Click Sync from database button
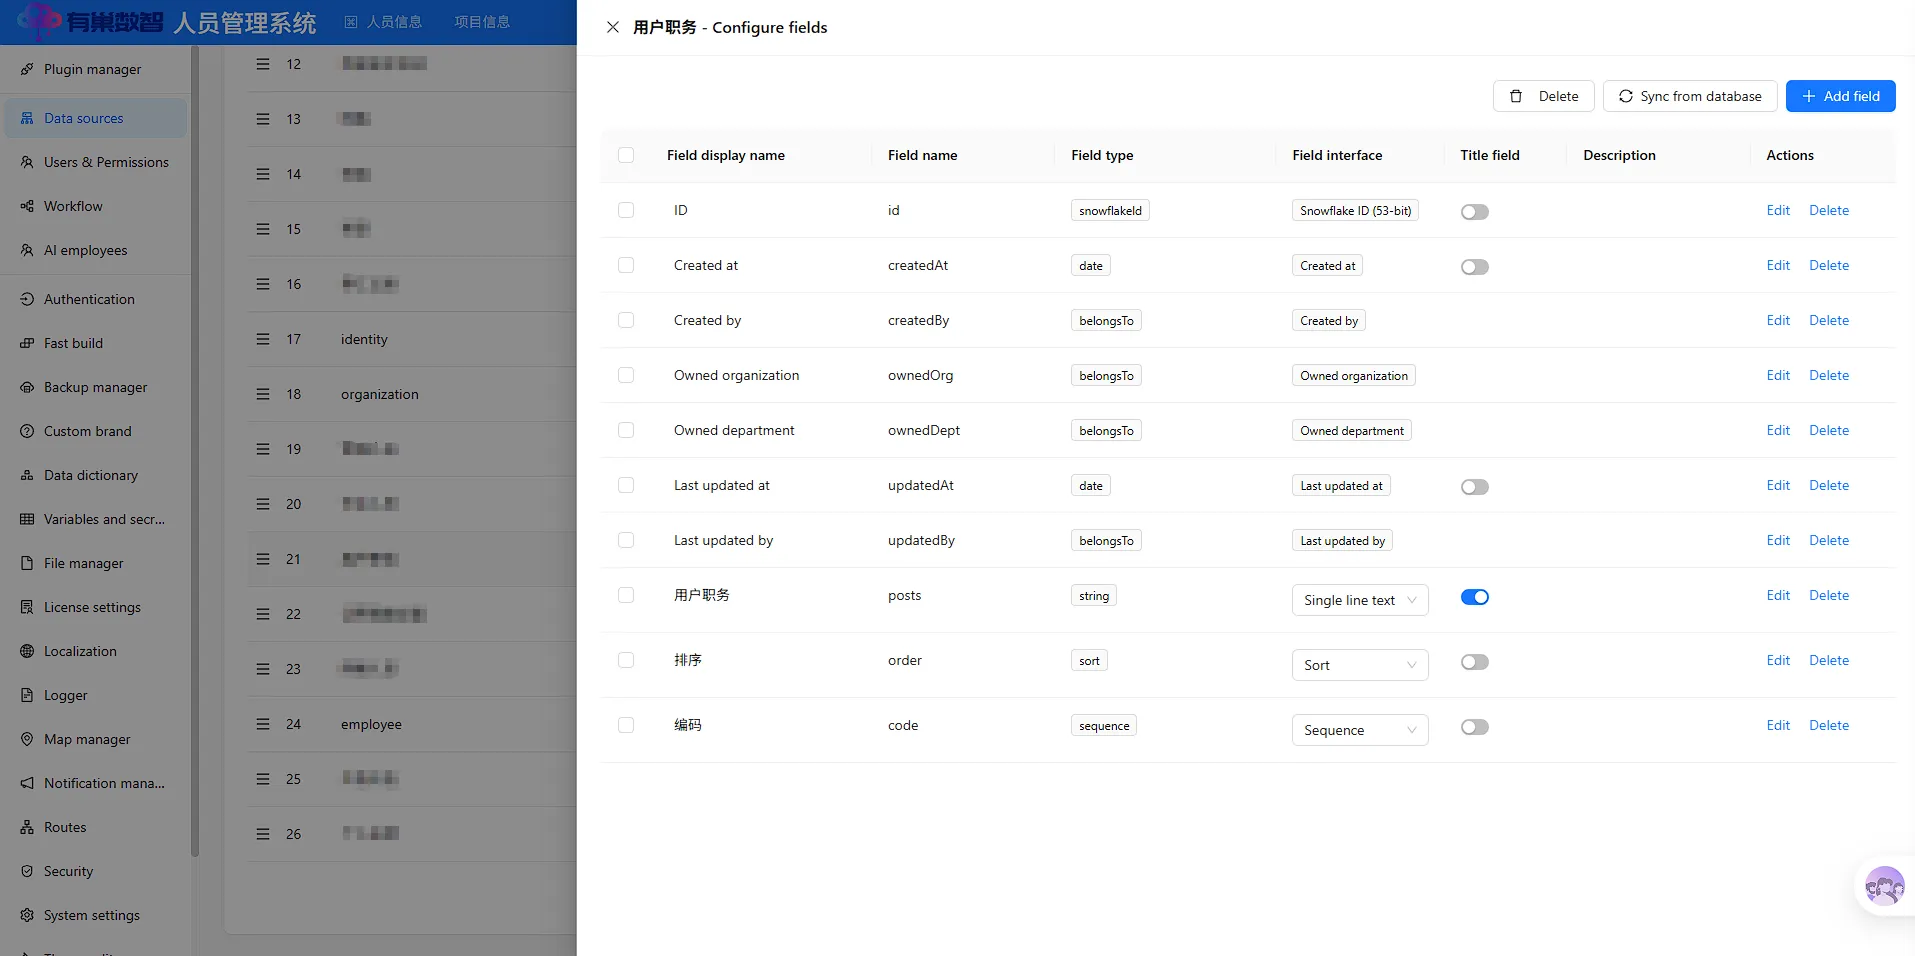 point(1690,96)
